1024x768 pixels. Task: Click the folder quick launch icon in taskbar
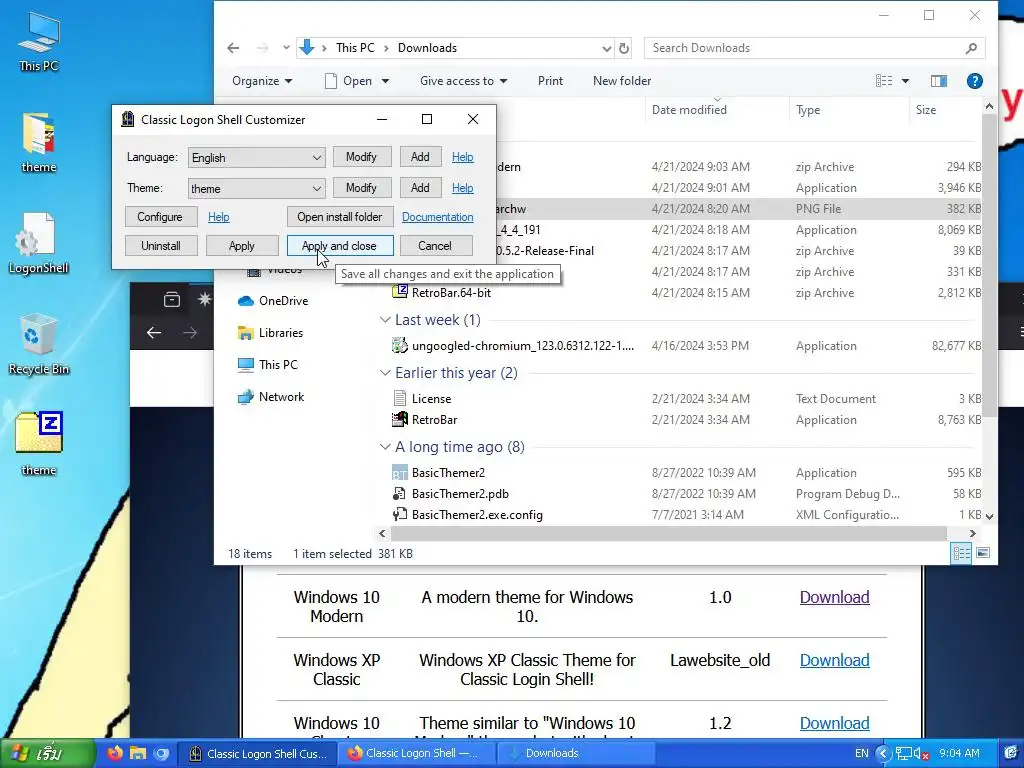(138, 753)
